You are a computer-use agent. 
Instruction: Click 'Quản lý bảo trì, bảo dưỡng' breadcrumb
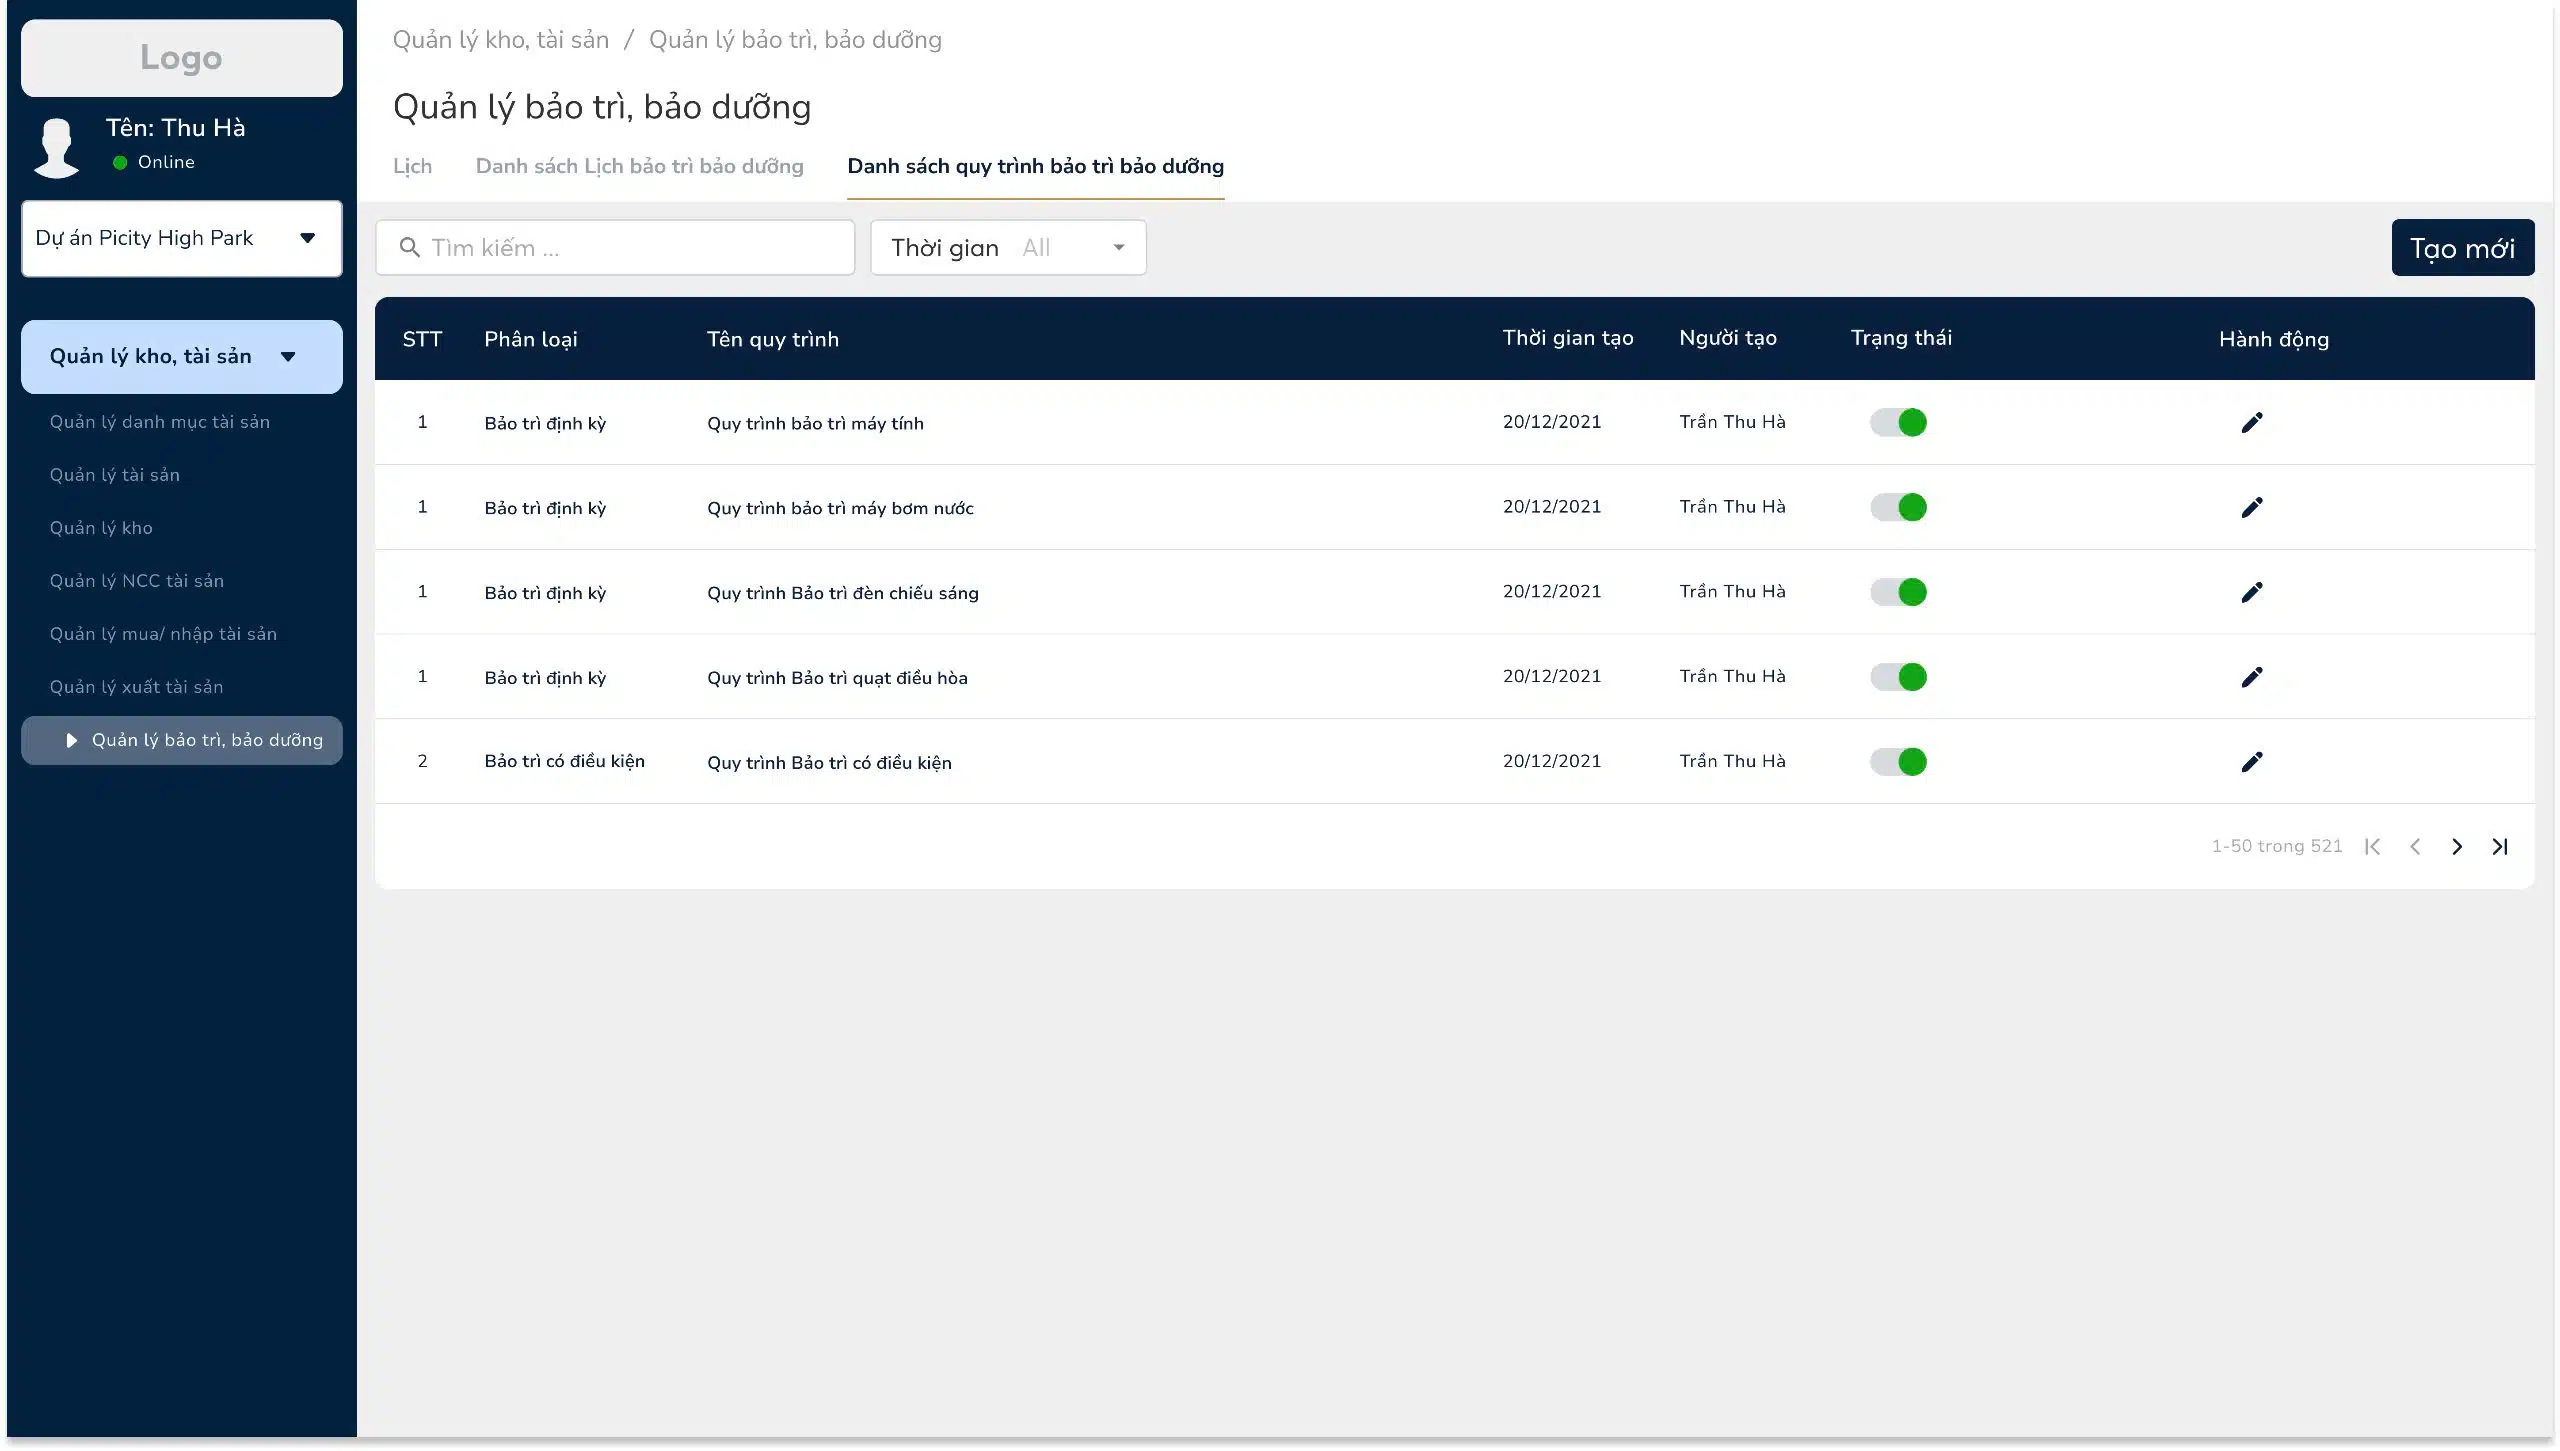tap(795, 40)
